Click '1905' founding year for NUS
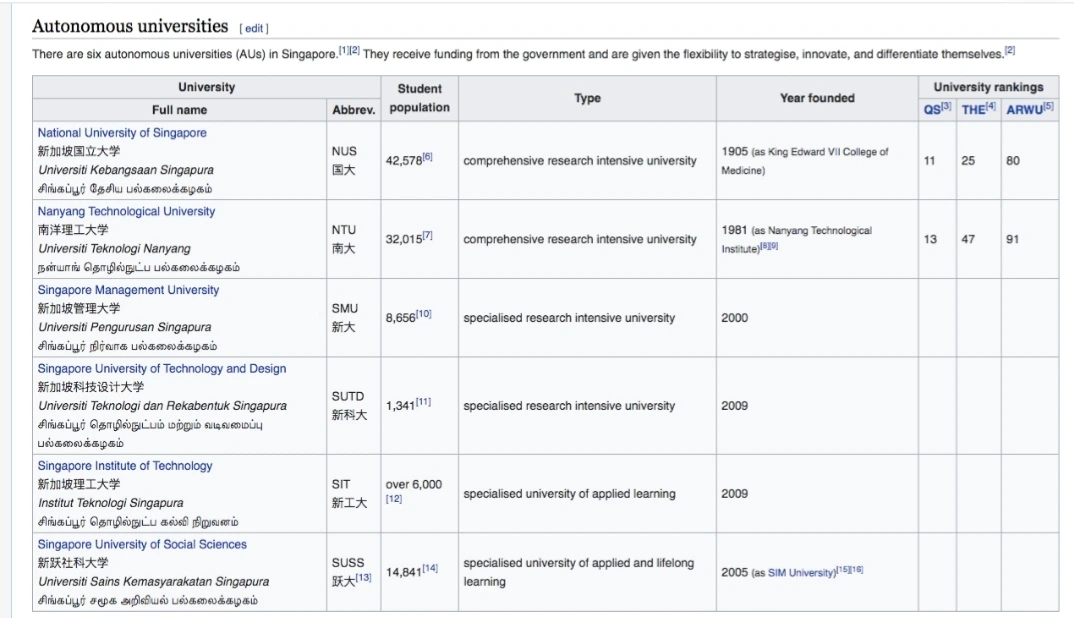 (734, 151)
